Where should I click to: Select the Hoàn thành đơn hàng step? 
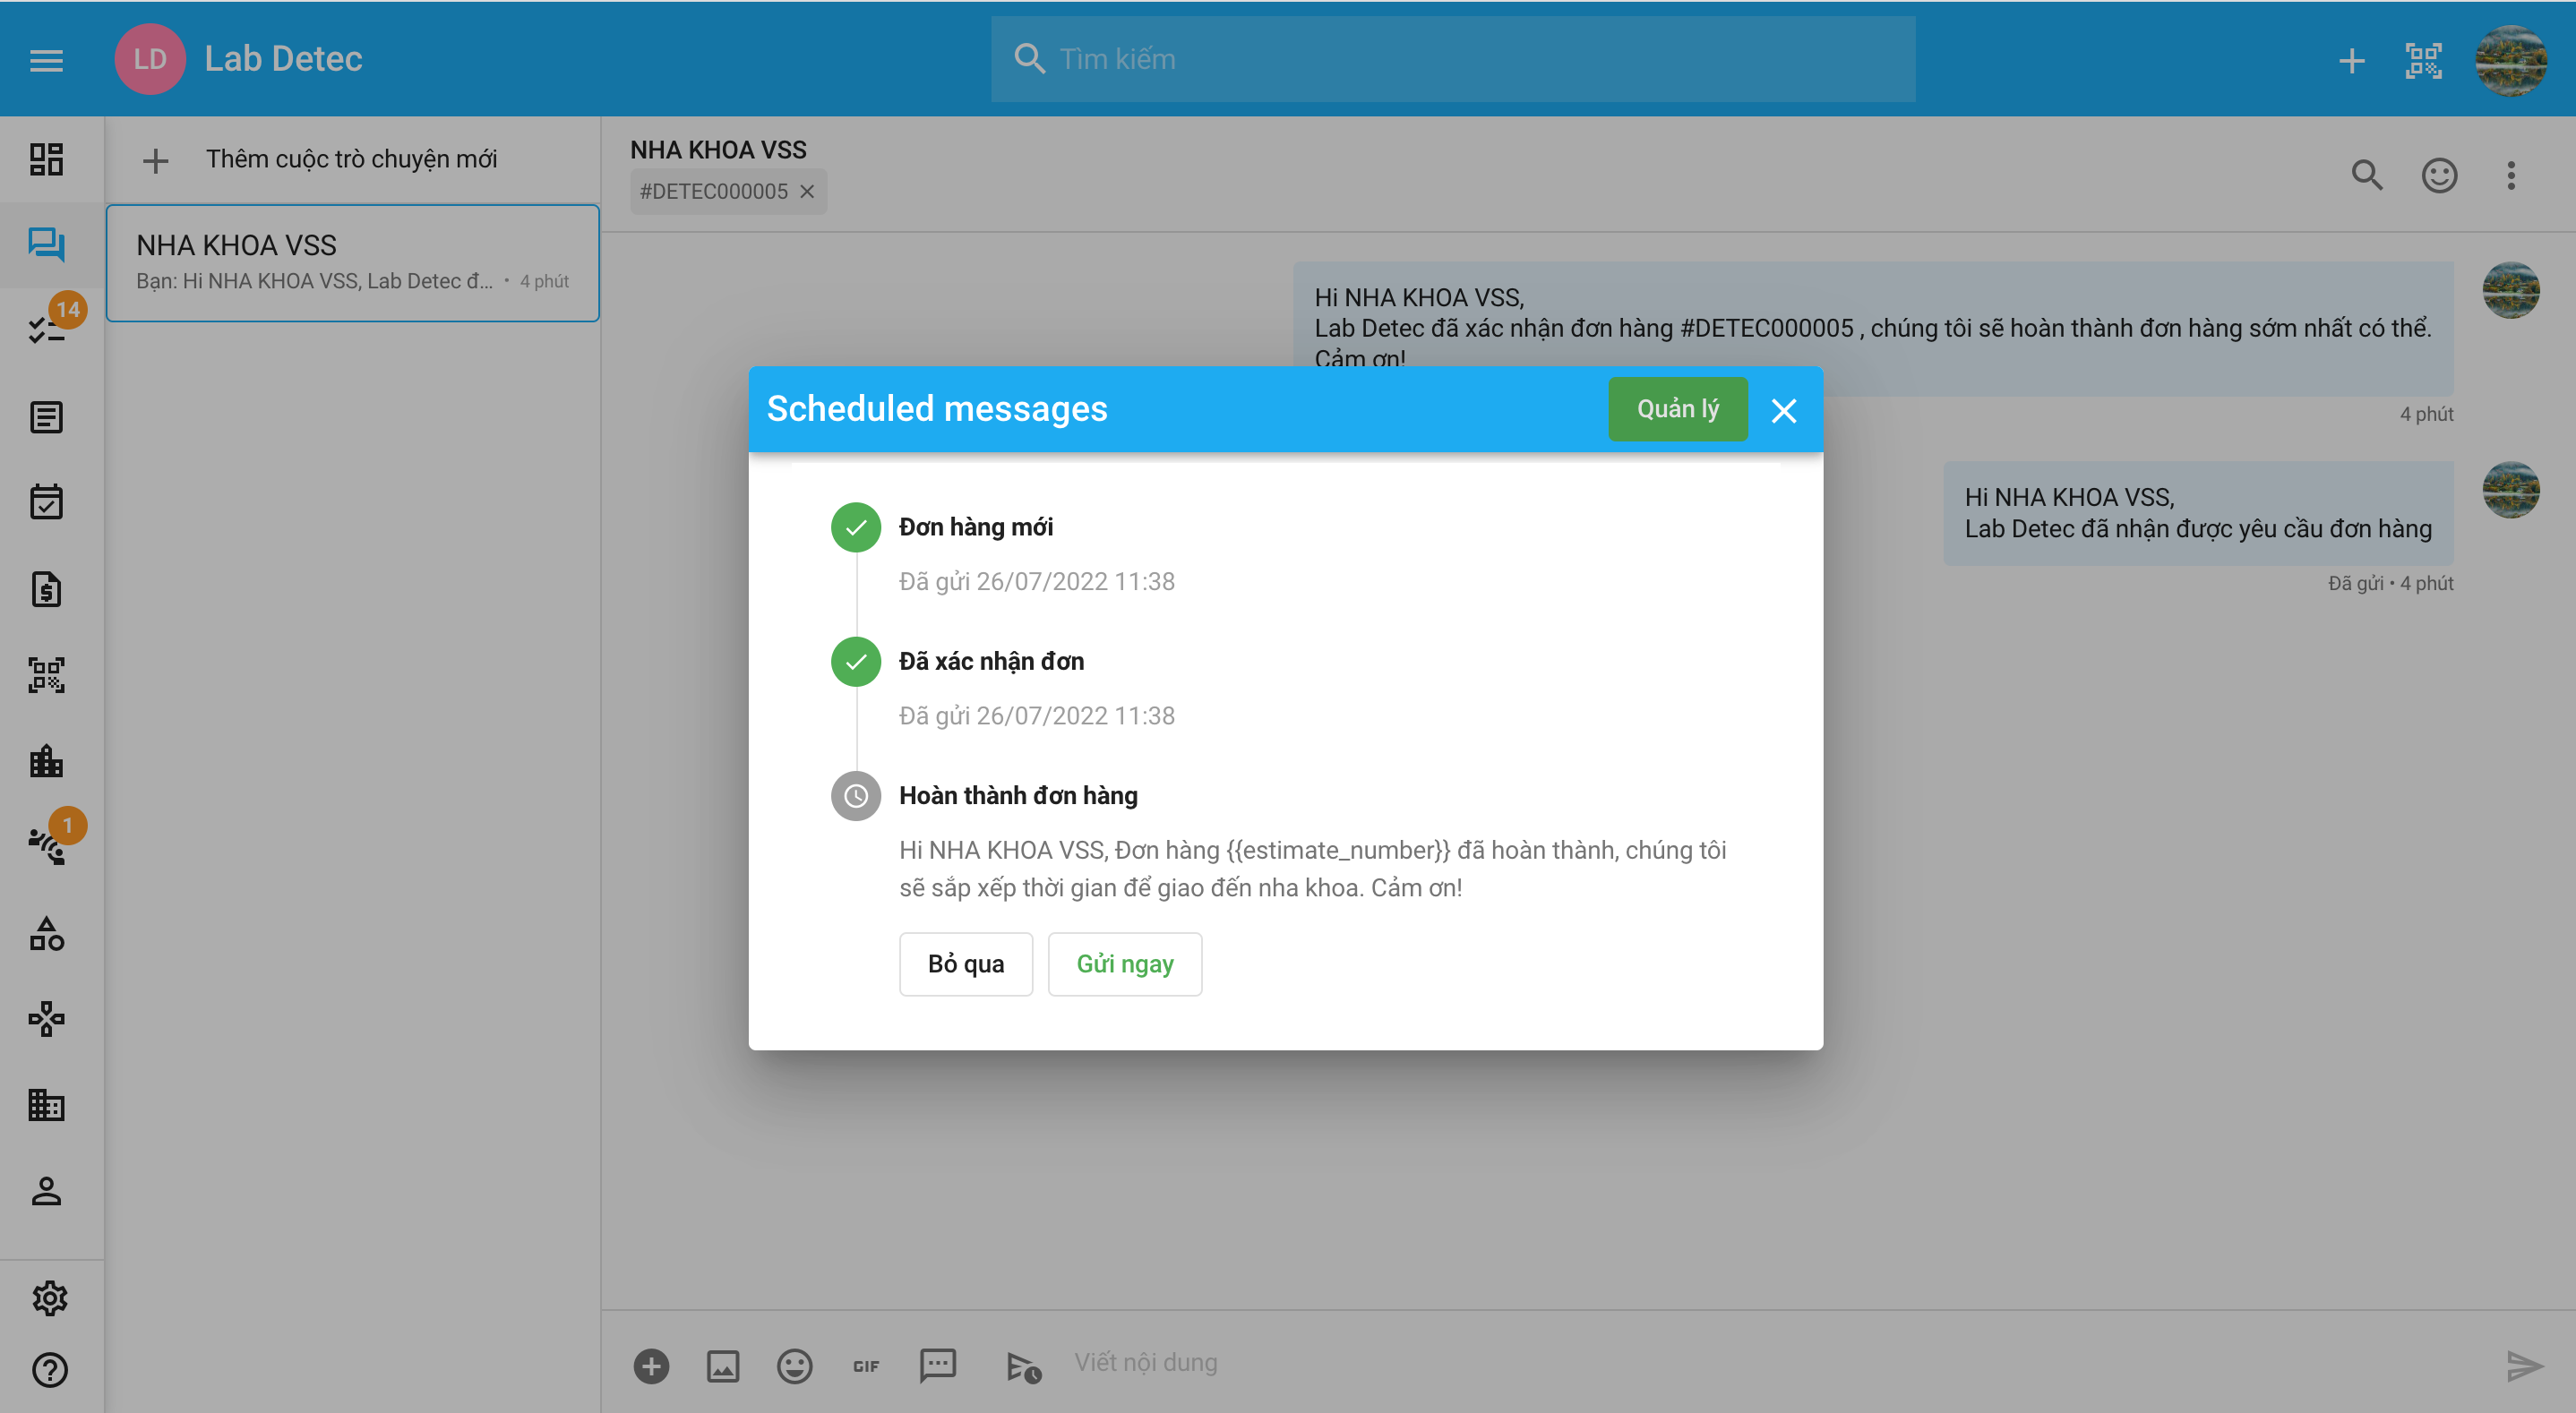pos(1018,796)
